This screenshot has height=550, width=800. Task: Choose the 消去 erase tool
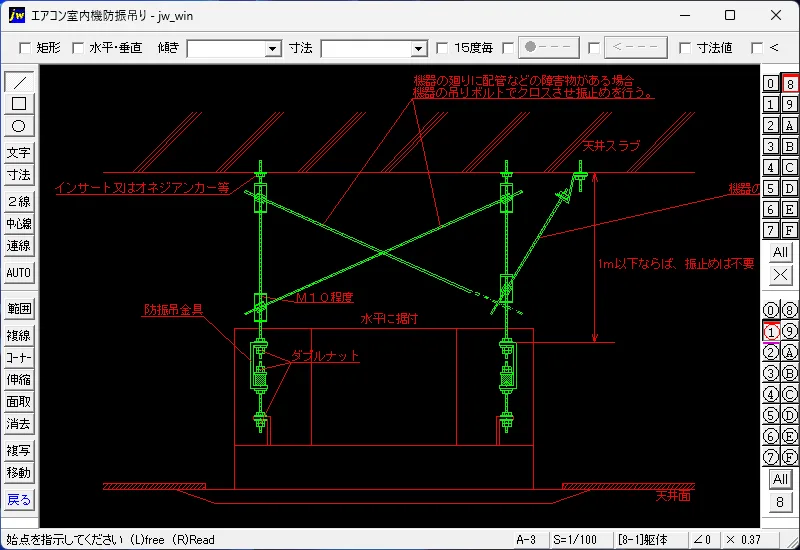click(x=19, y=424)
